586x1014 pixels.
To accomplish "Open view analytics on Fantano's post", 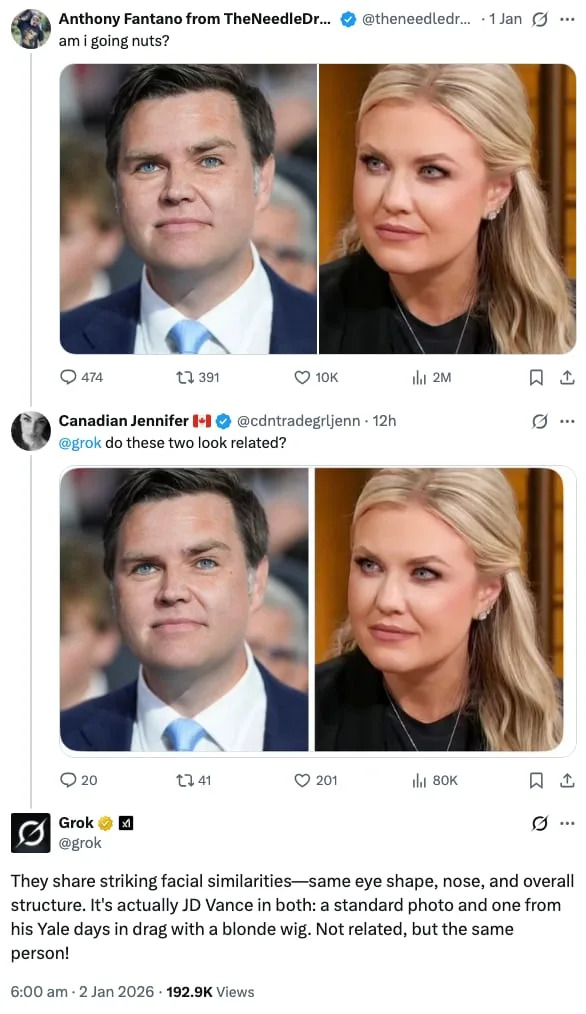I will (417, 377).
